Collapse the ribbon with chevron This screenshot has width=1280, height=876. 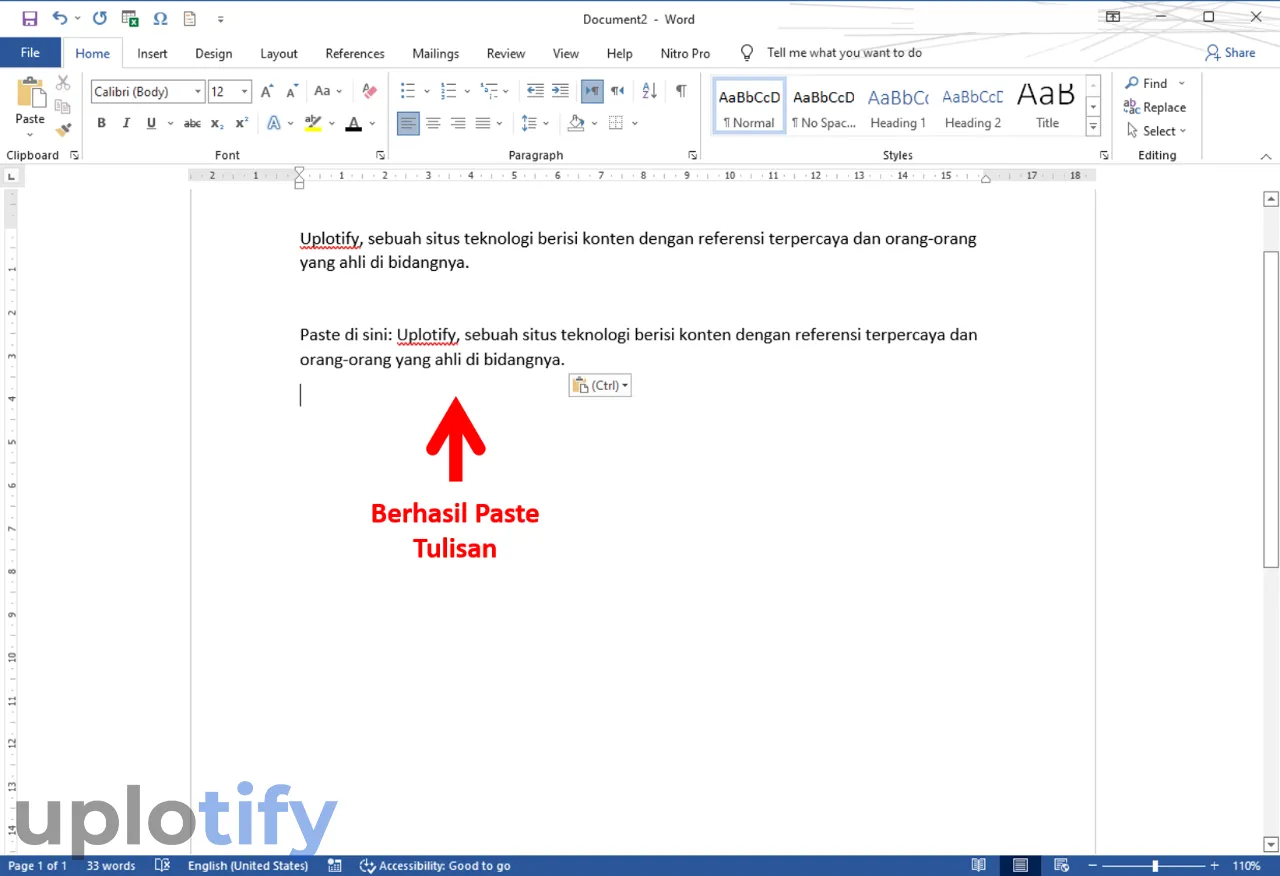[x=1265, y=157]
